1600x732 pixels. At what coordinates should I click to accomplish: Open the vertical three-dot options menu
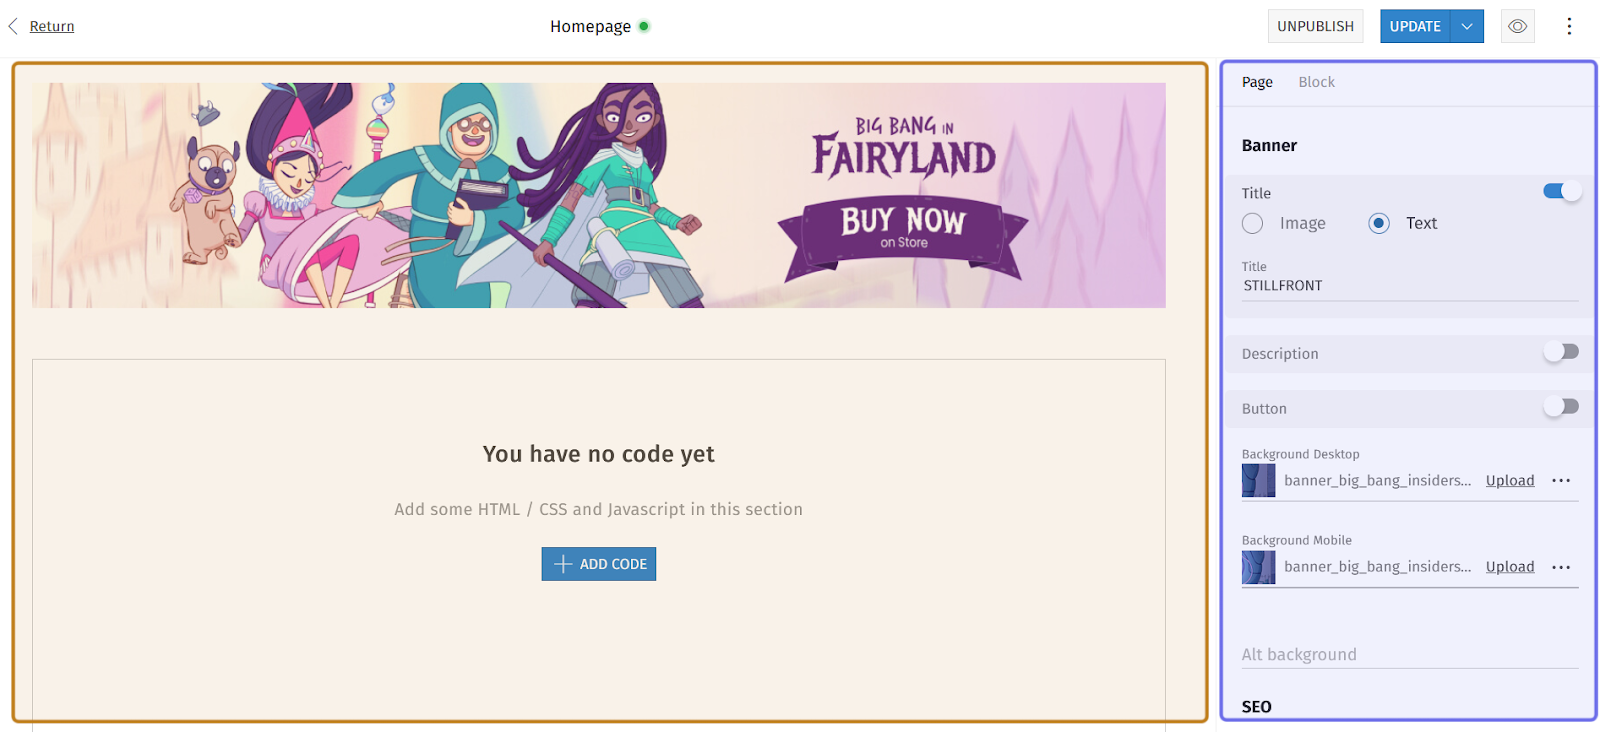click(1569, 26)
